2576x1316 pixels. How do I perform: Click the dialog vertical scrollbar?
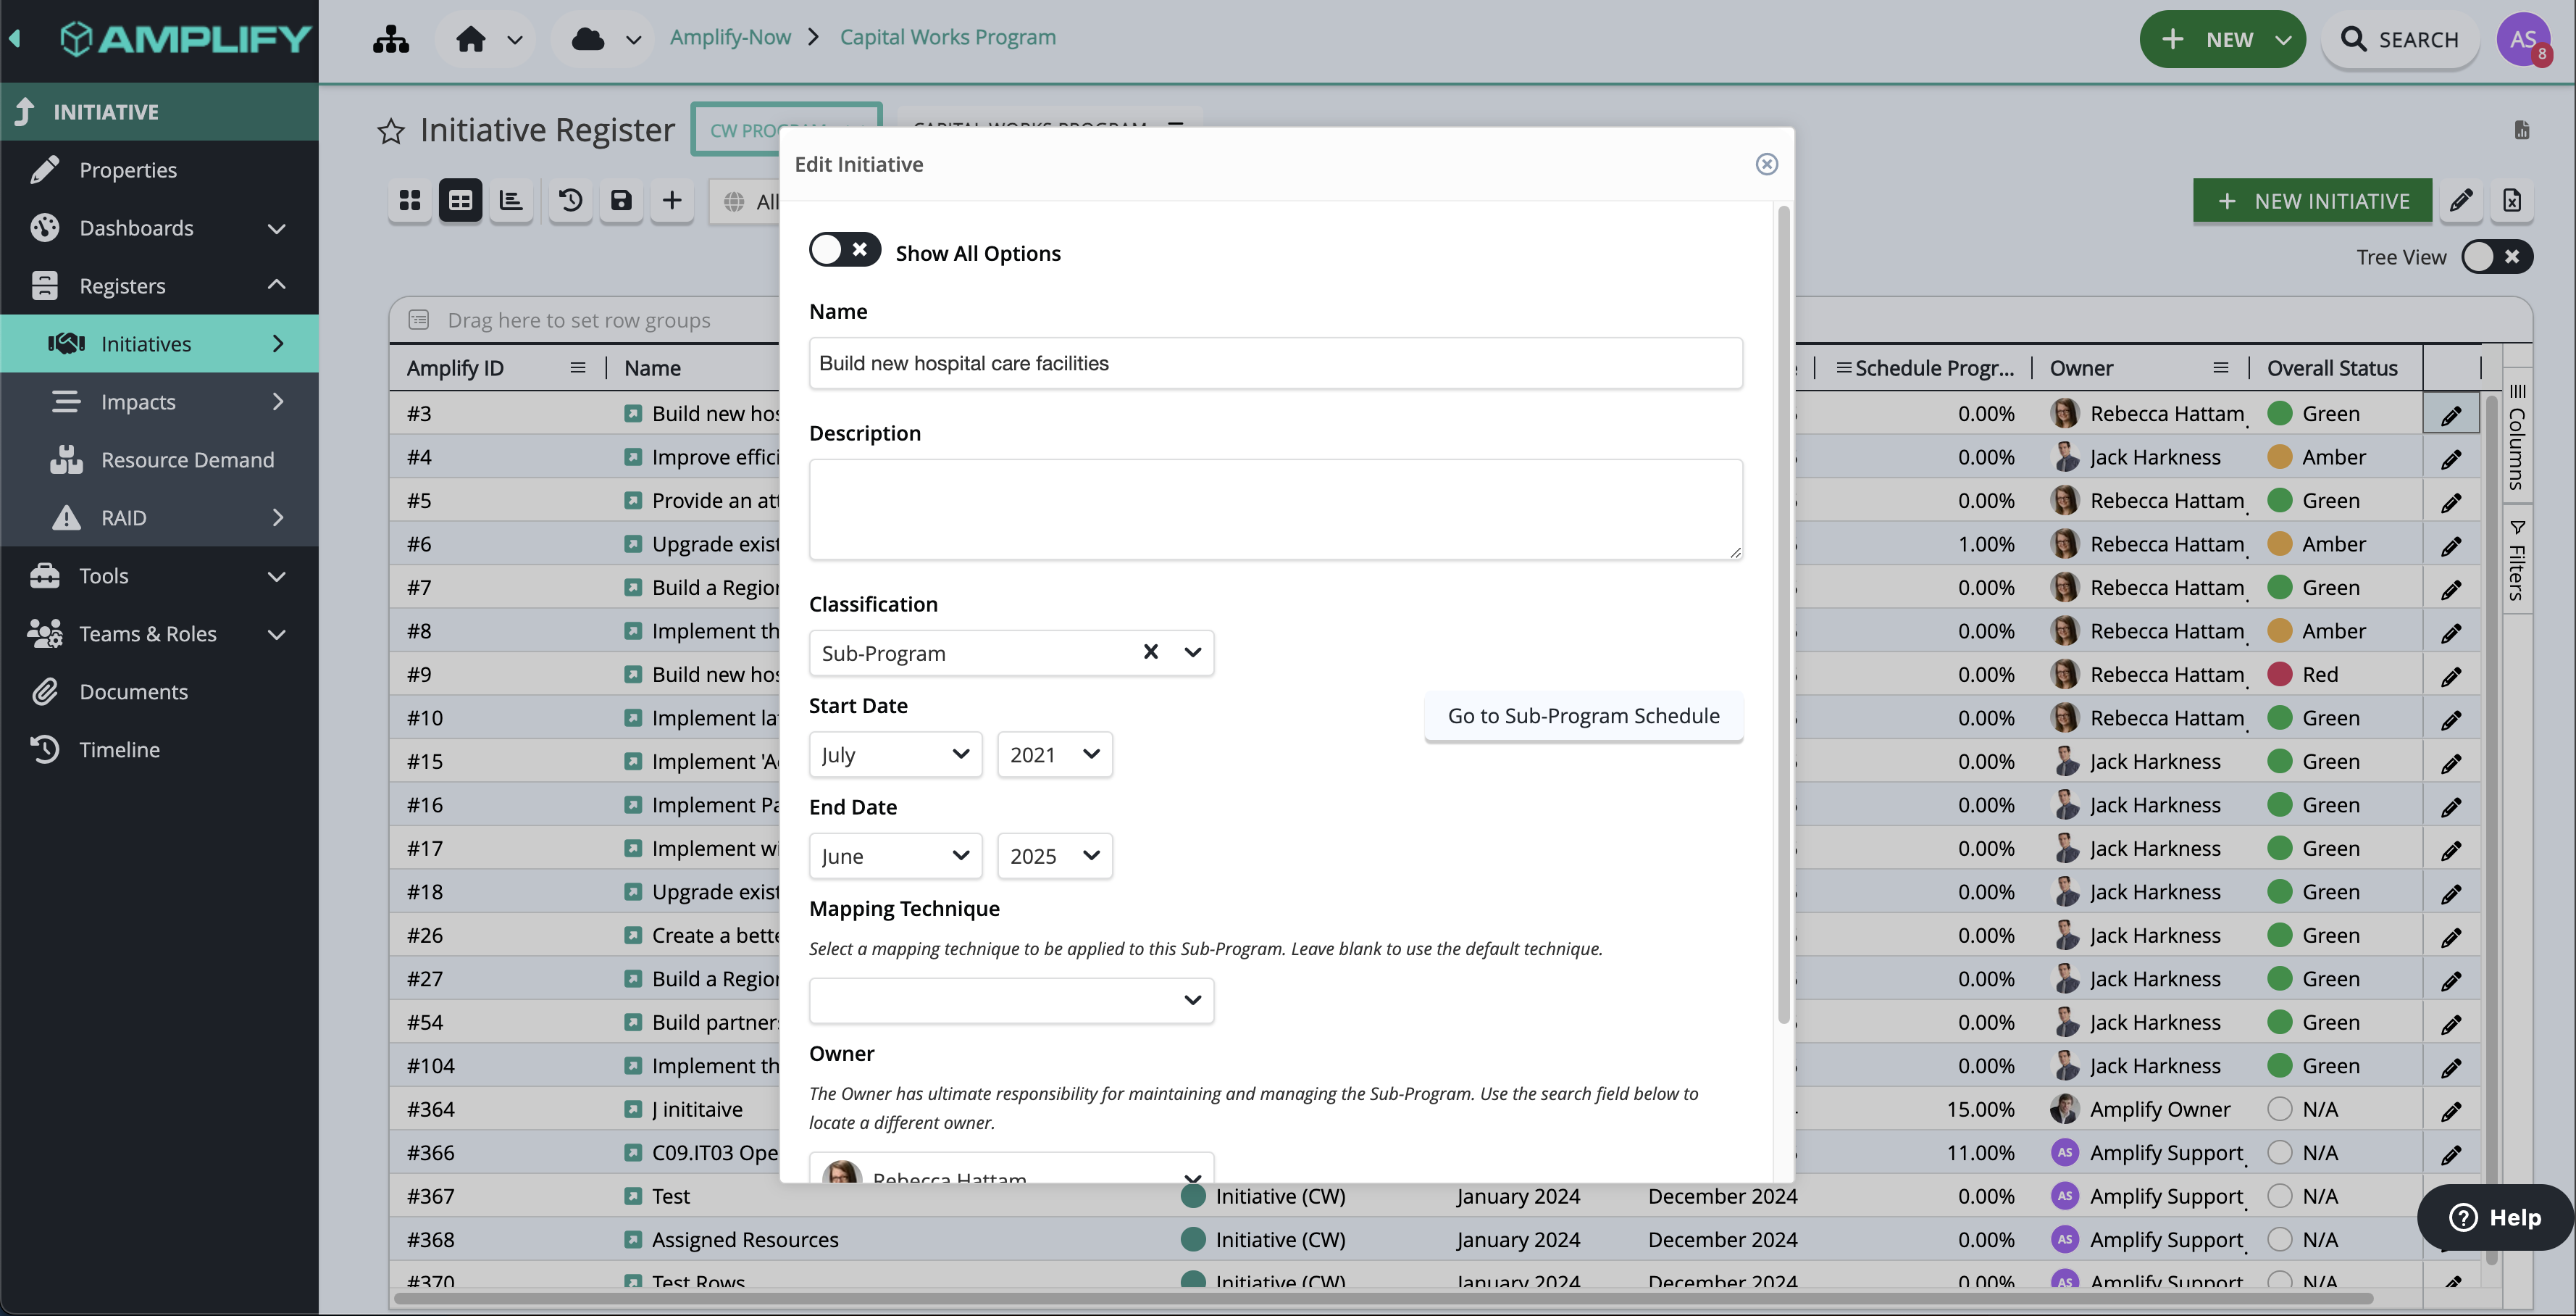[1783, 615]
